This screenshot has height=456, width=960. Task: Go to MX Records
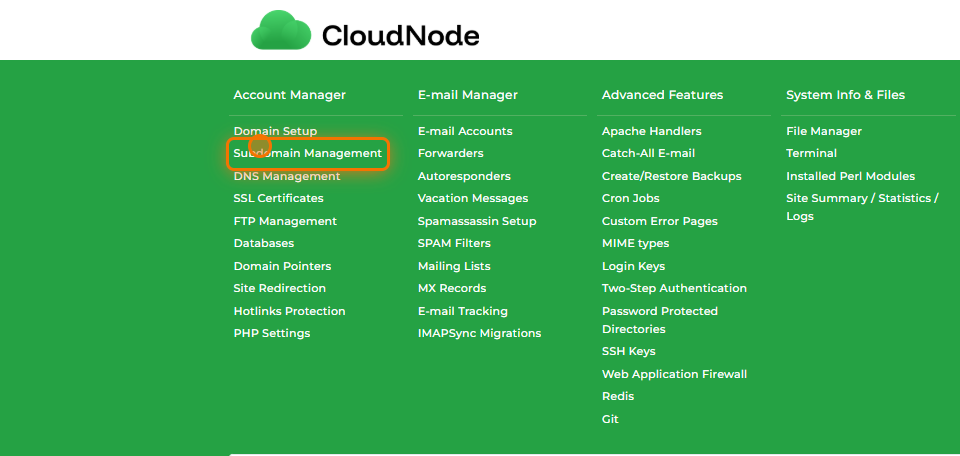(x=452, y=288)
